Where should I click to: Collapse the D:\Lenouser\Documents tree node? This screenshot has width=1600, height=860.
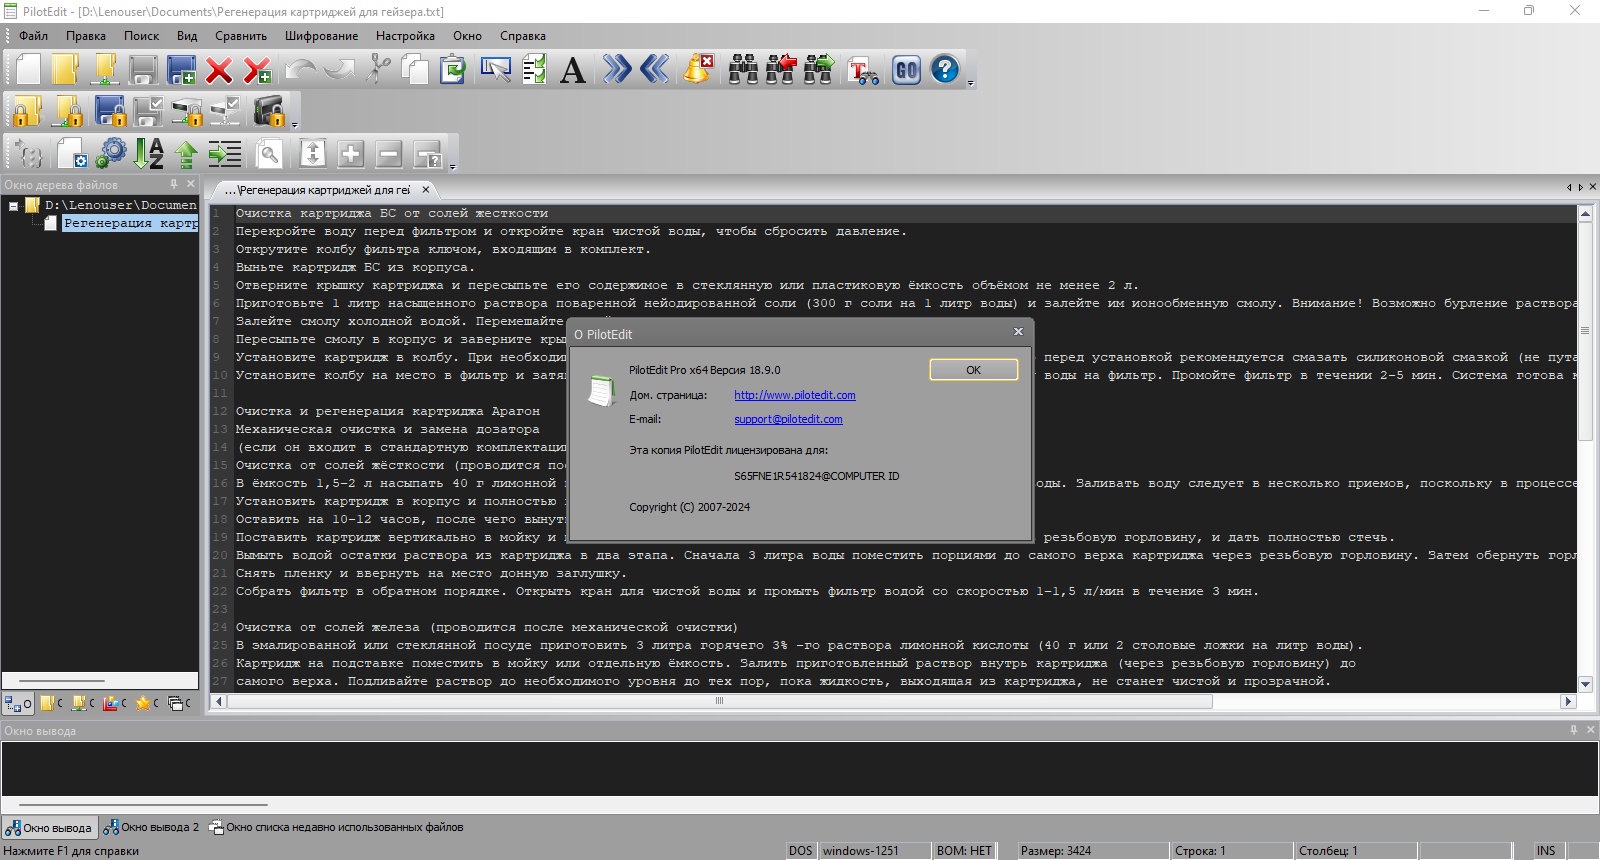[x=14, y=206]
